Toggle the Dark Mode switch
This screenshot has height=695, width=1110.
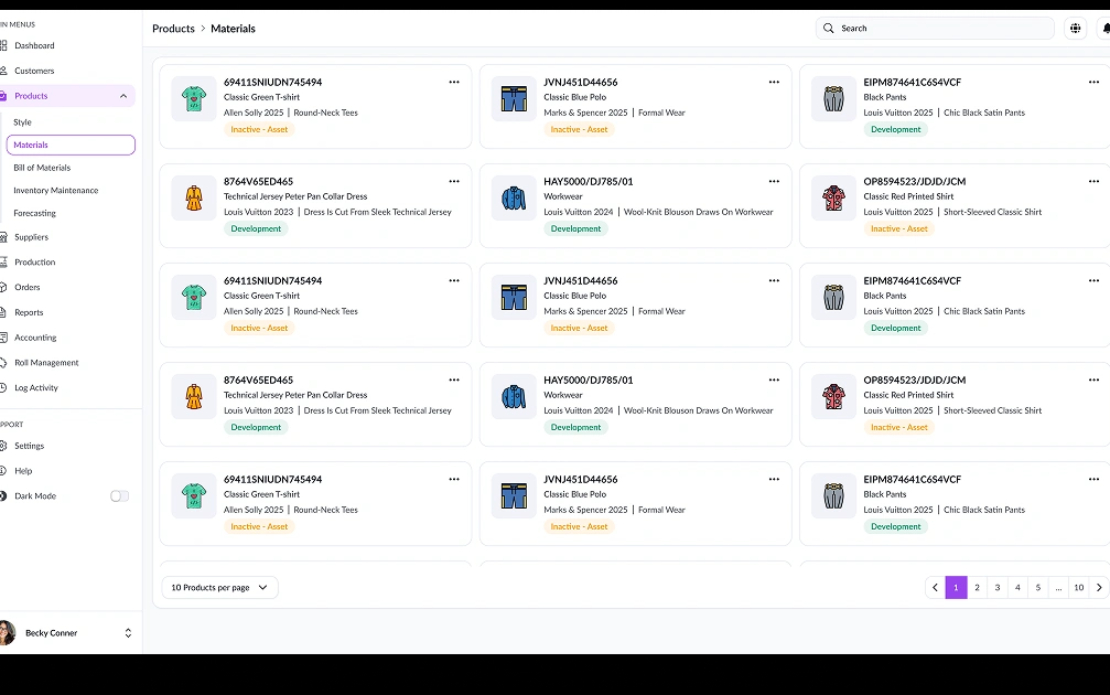click(120, 496)
